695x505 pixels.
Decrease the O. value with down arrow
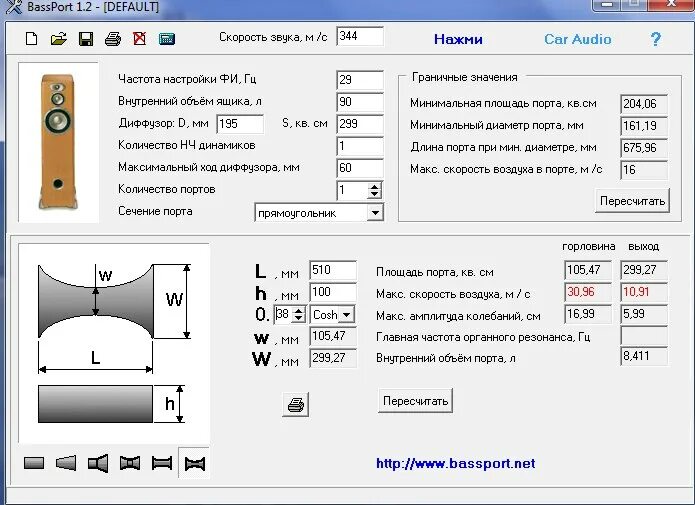[299, 318]
